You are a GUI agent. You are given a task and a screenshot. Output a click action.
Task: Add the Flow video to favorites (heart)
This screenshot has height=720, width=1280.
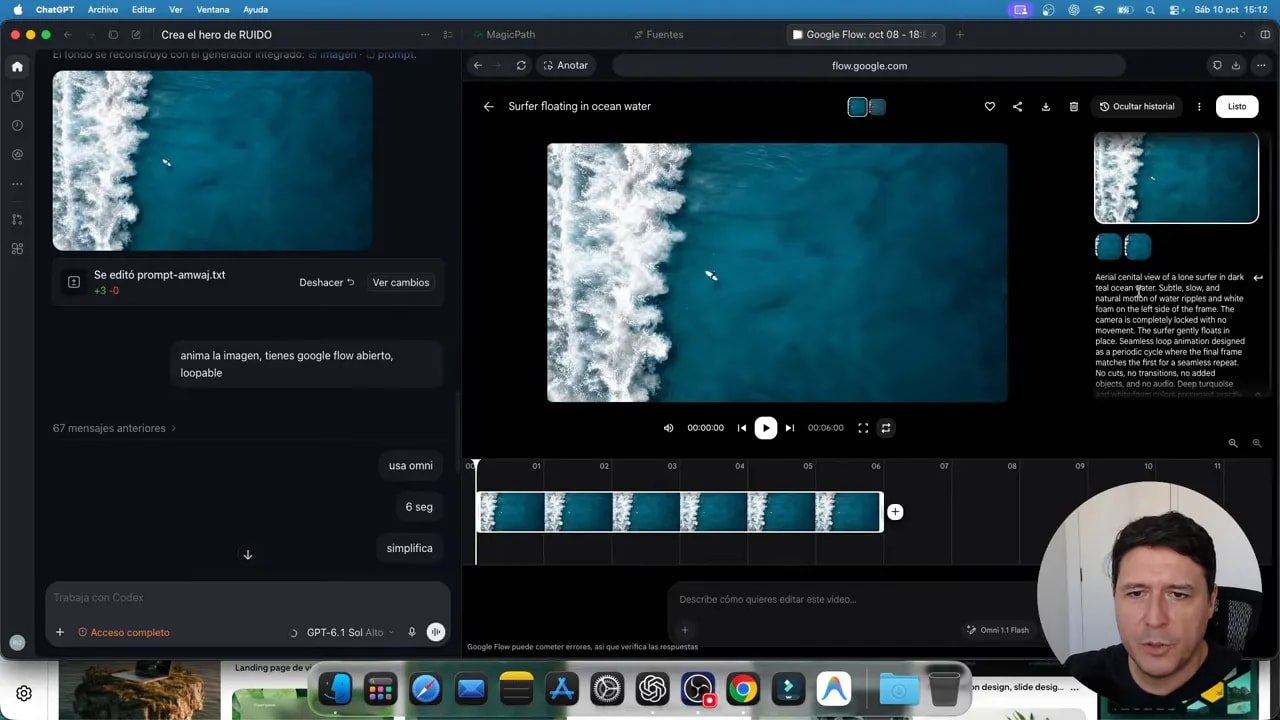[x=990, y=107]
